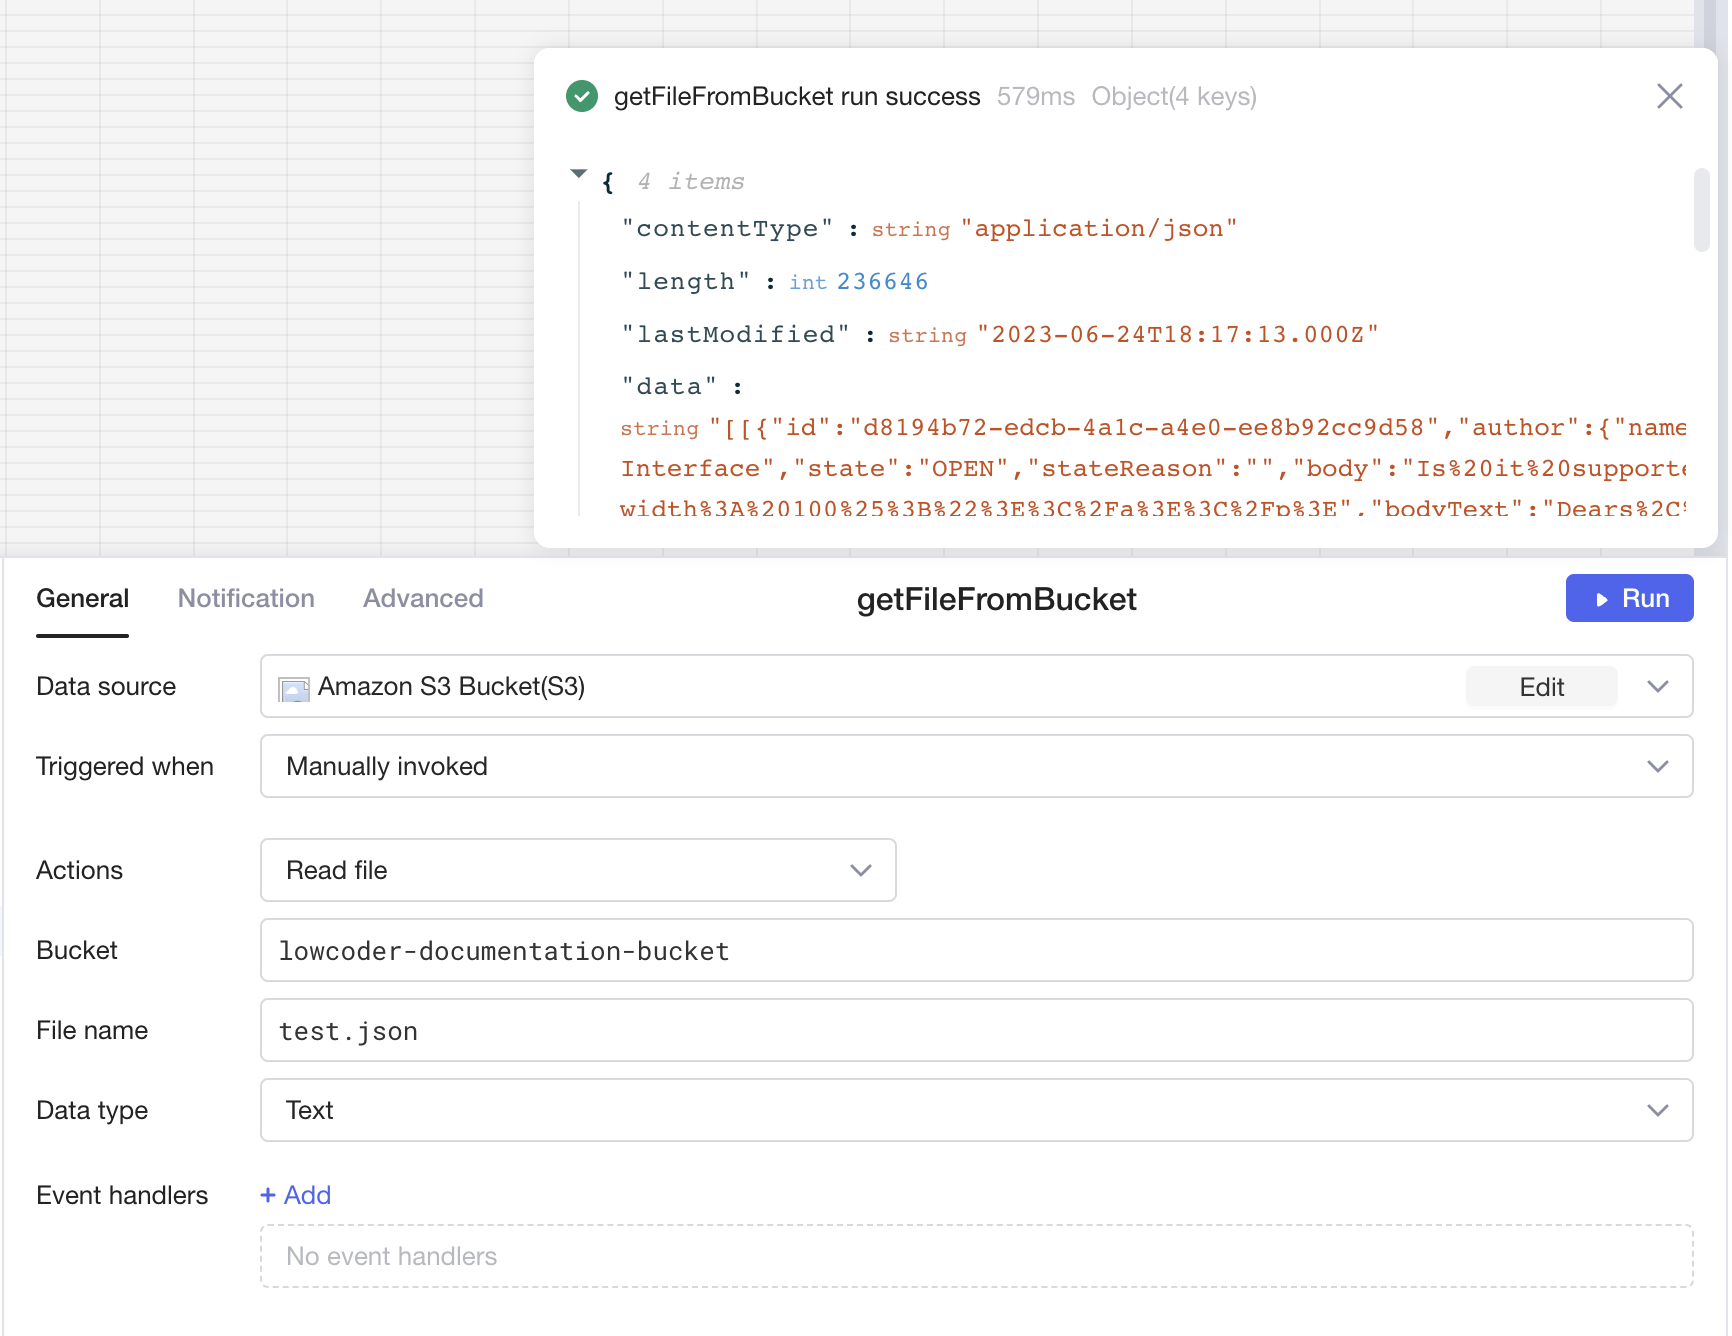
Task: Focus the File name field with test.json
Action: pyautogui.click(x=975, y=1031)
